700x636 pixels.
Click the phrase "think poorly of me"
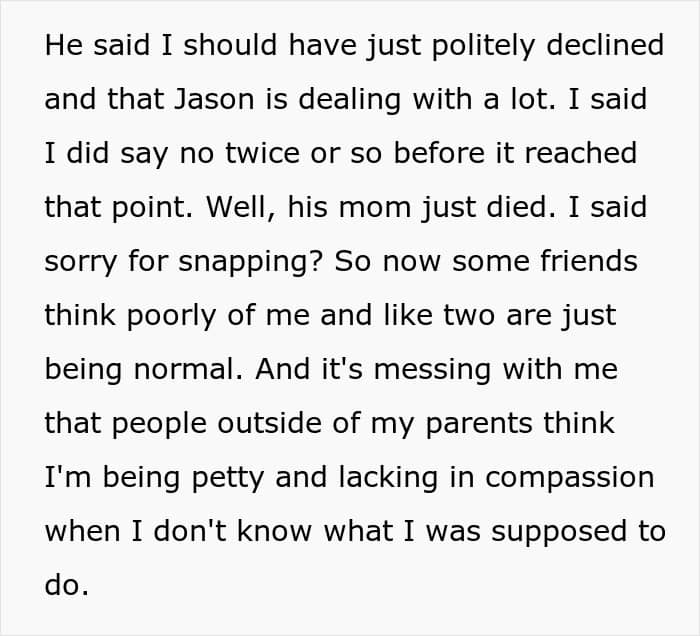click(x=177, y=316)
